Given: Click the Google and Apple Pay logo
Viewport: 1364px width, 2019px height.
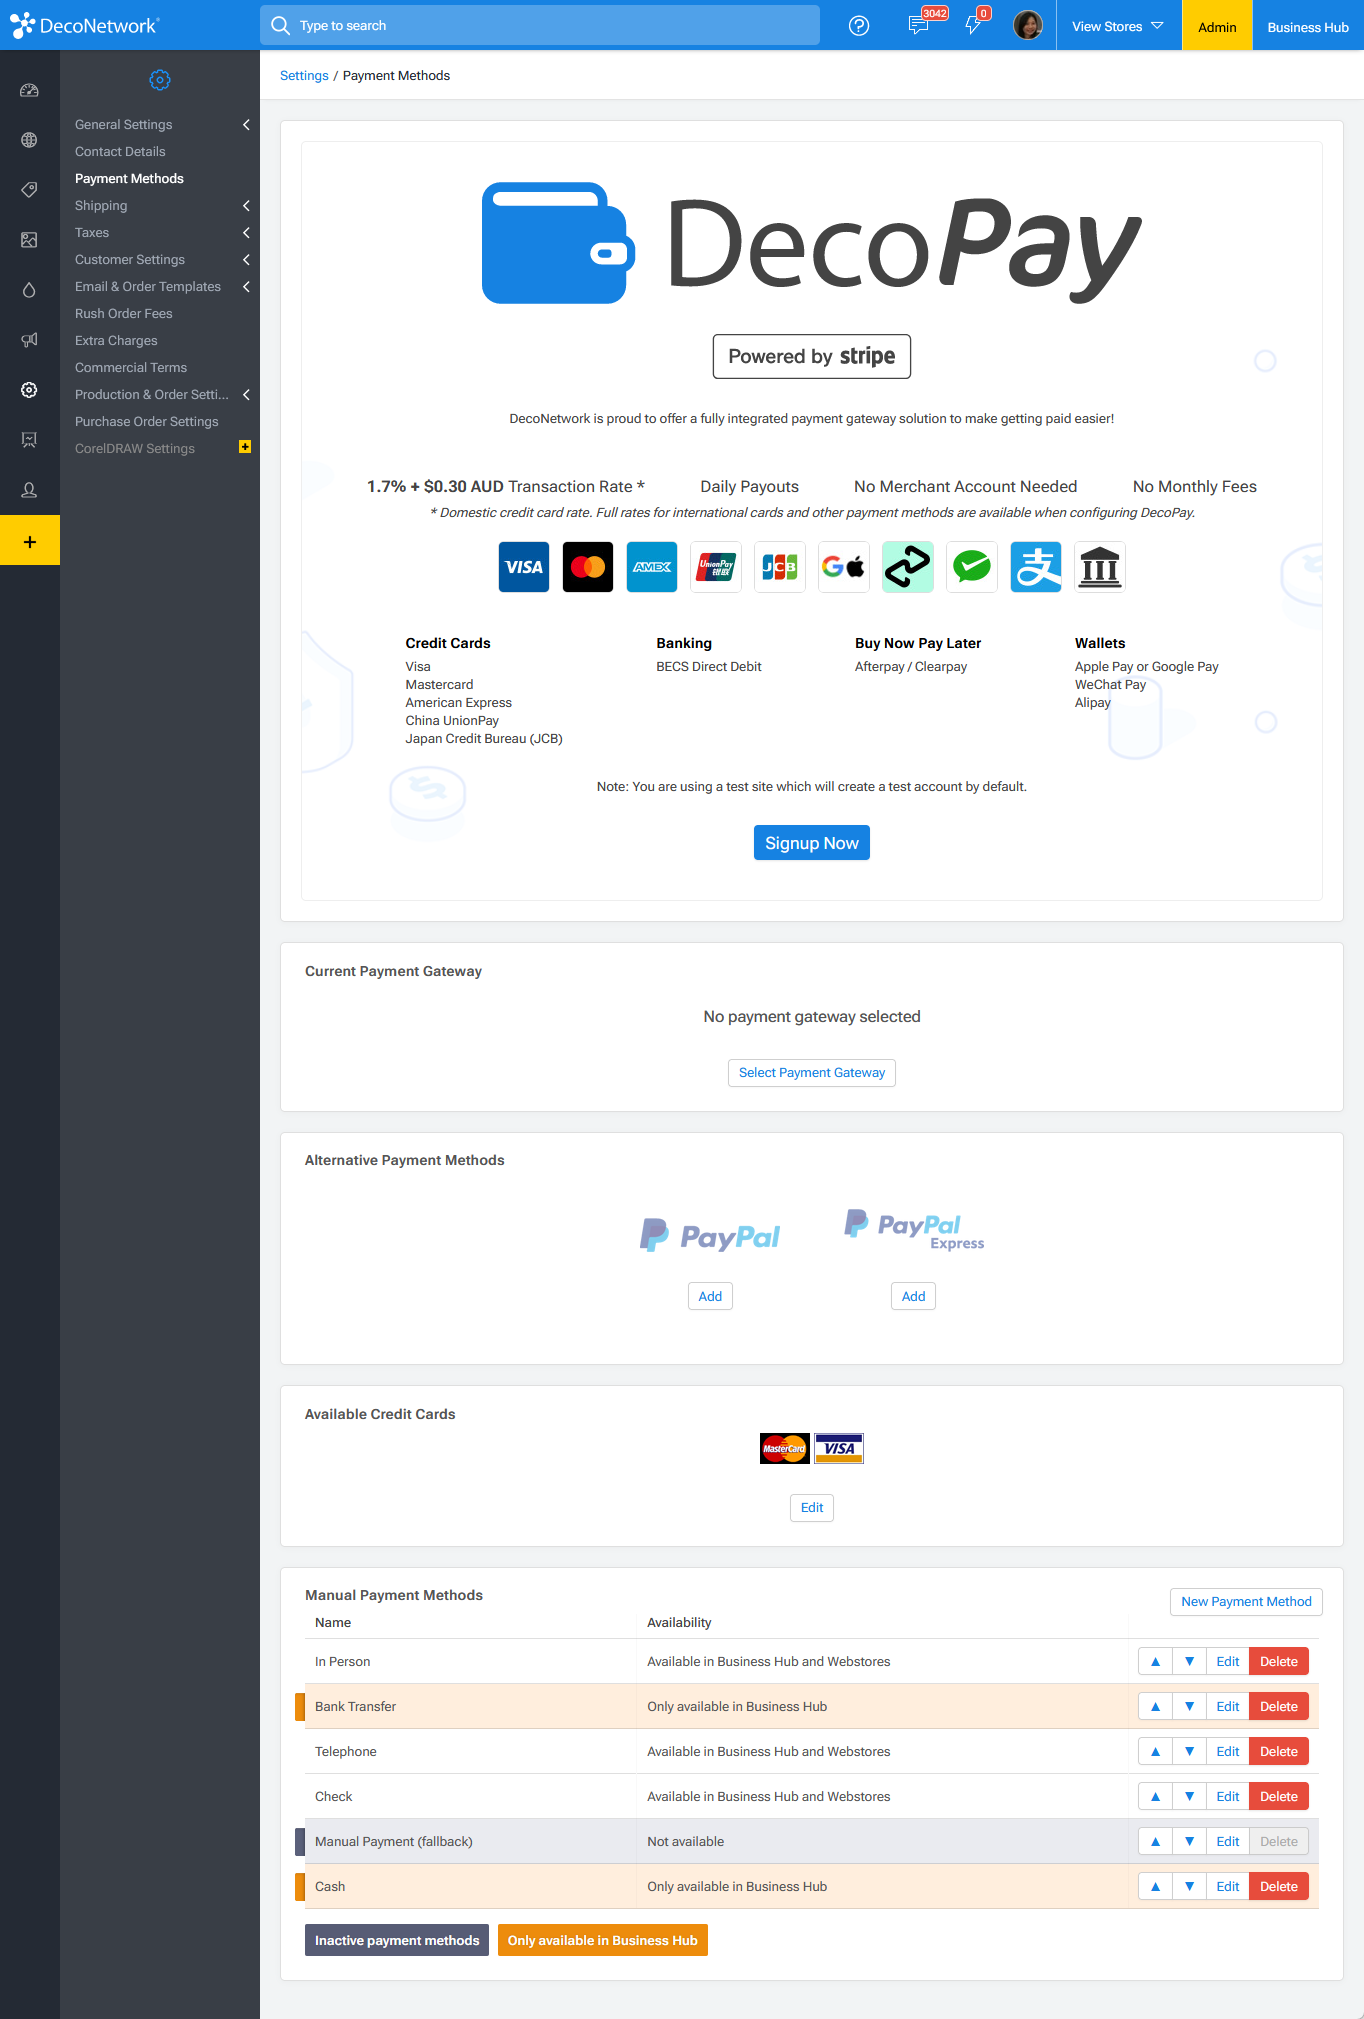Looking at the screenshot, I should [x=844, y=567].
